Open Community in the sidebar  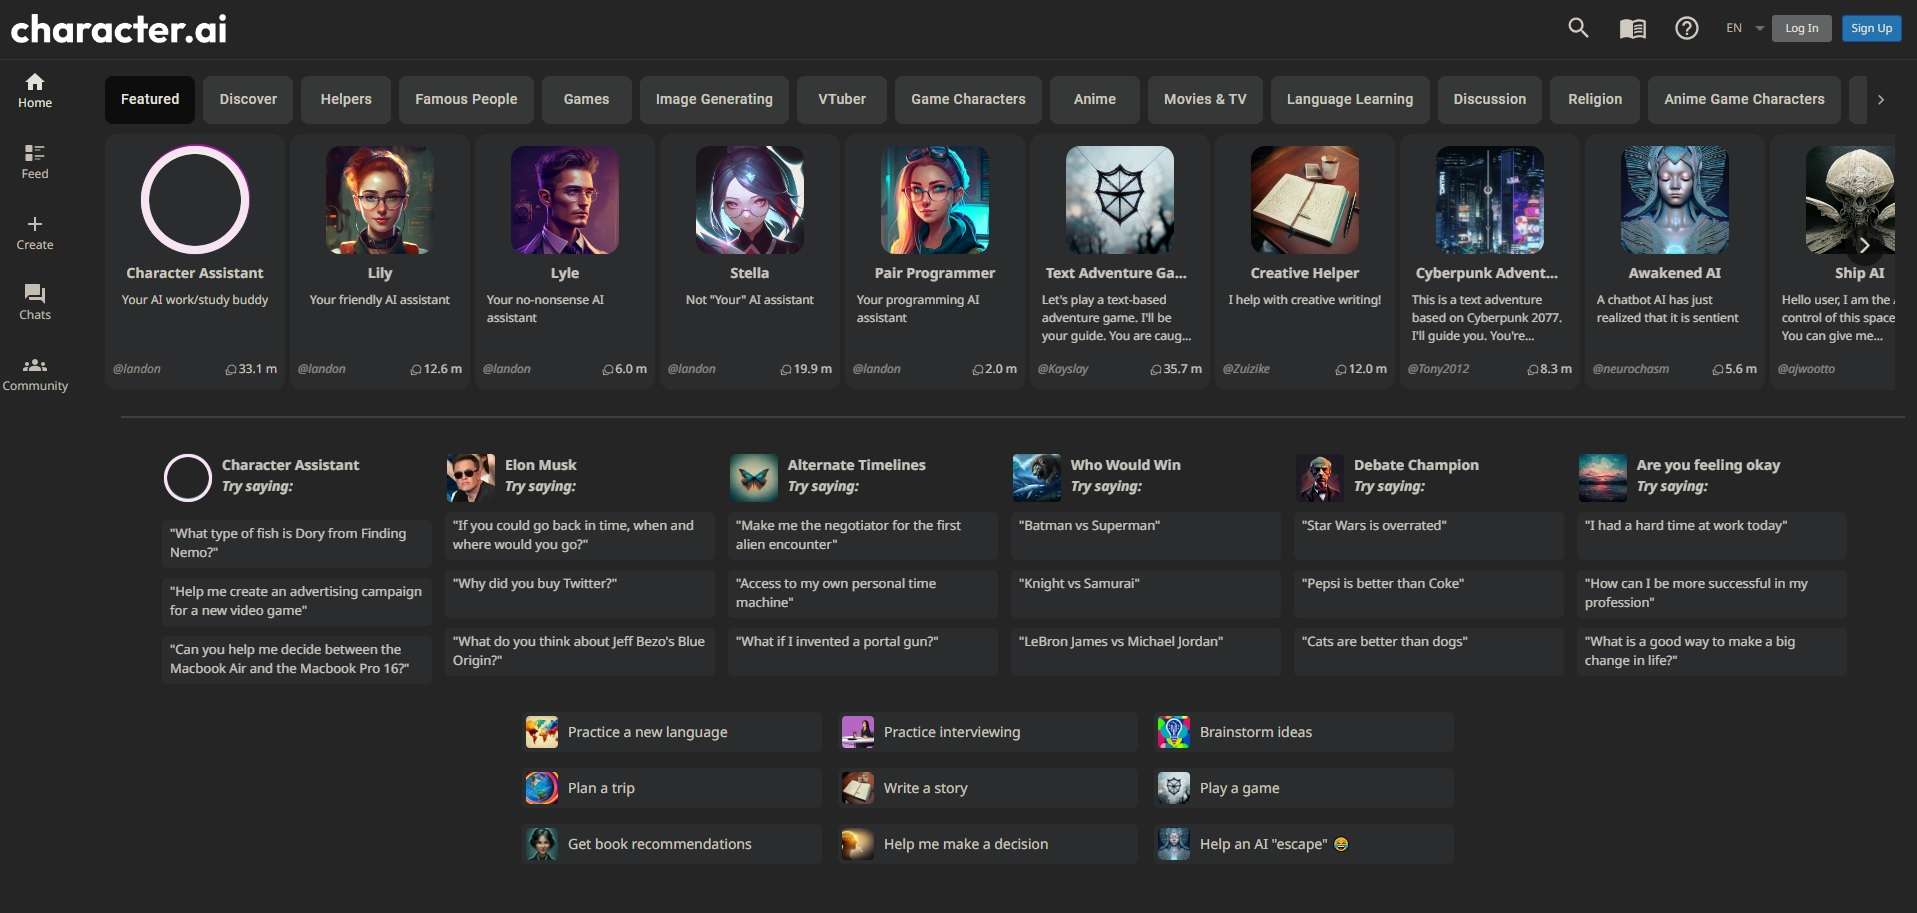coord(35,374)
